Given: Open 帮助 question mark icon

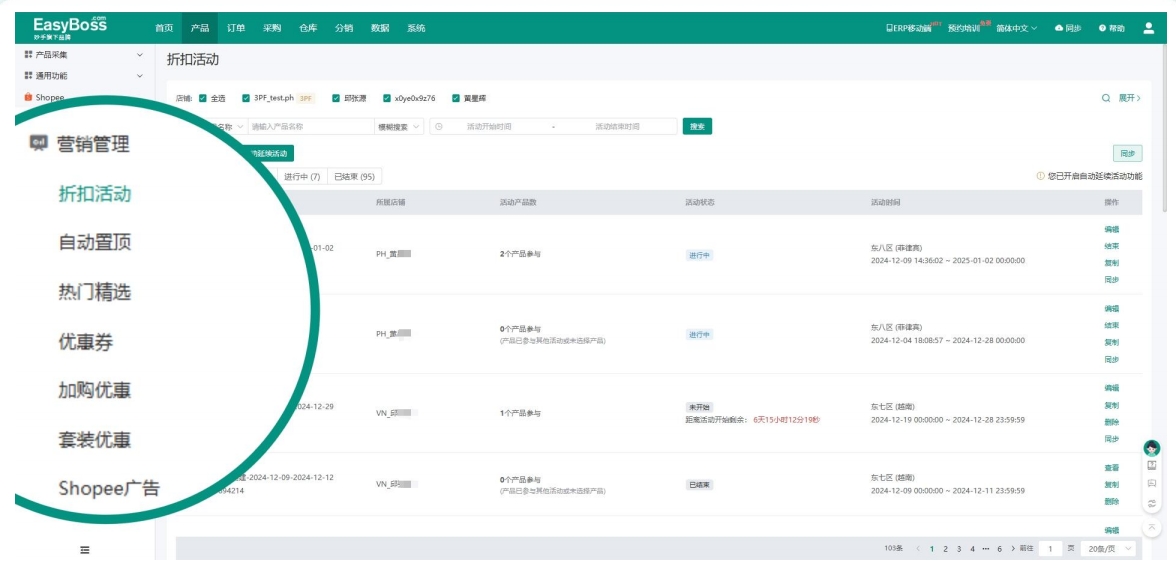Looking at the screenshot, I should 1102,29.
